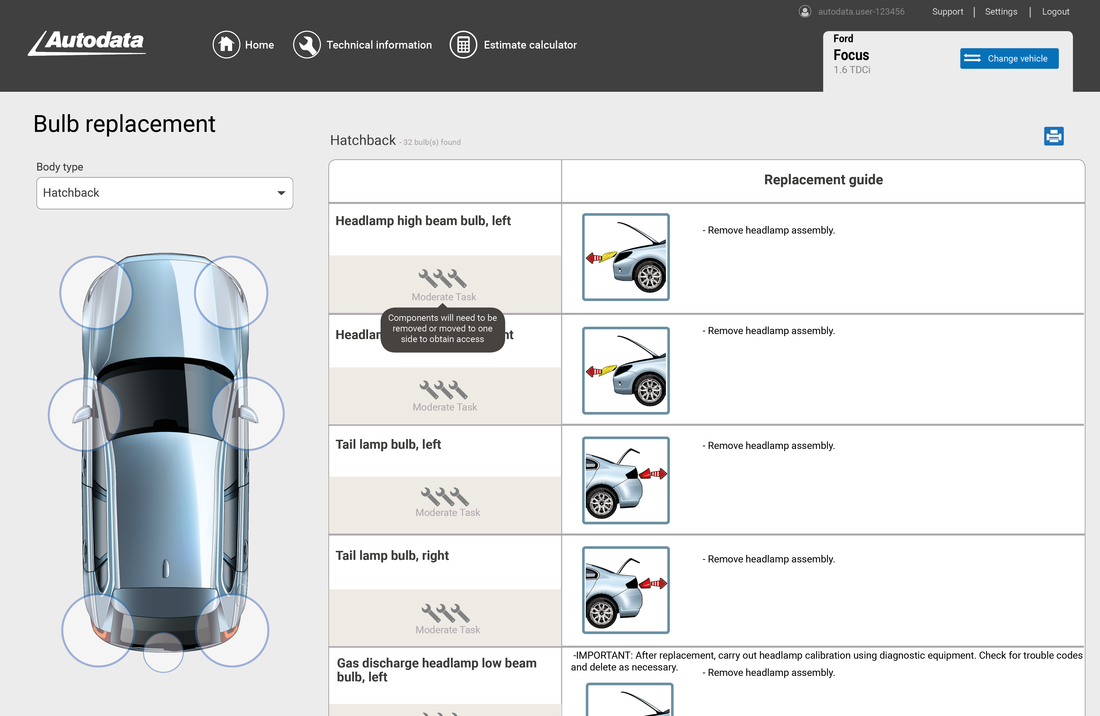Click the print icon above the table

tap(1053, 136)
